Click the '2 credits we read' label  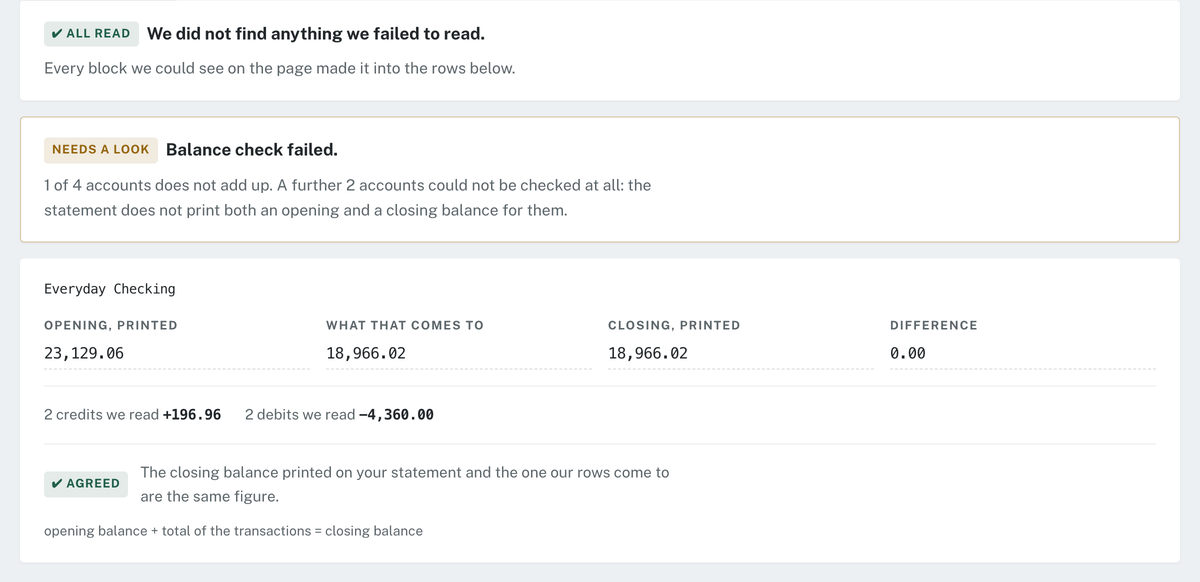pos(101,414)
